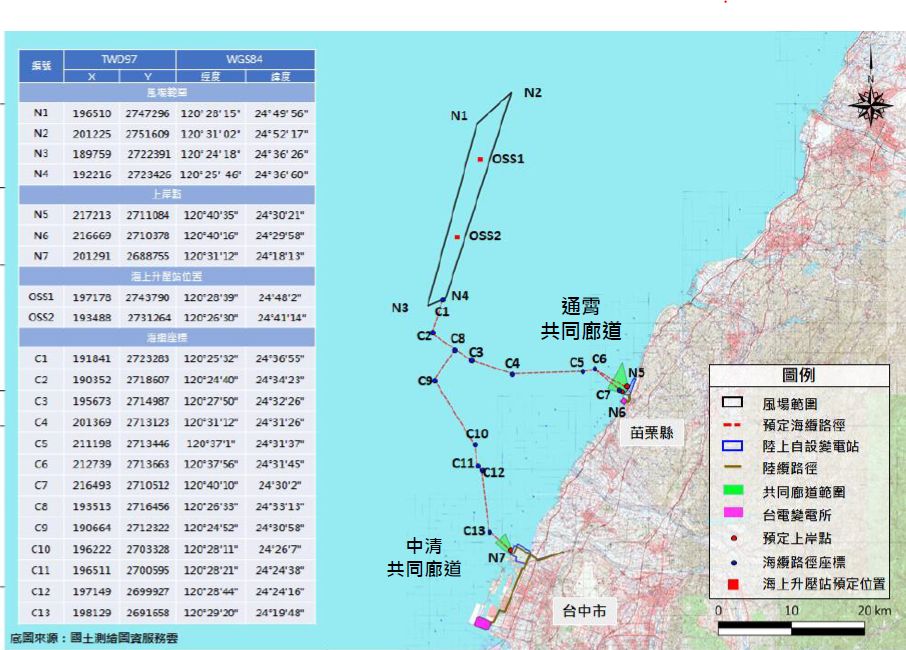Click the C13 cable point near Taichung
Viewport: 906px width, 650px height.
pos(490,532)
